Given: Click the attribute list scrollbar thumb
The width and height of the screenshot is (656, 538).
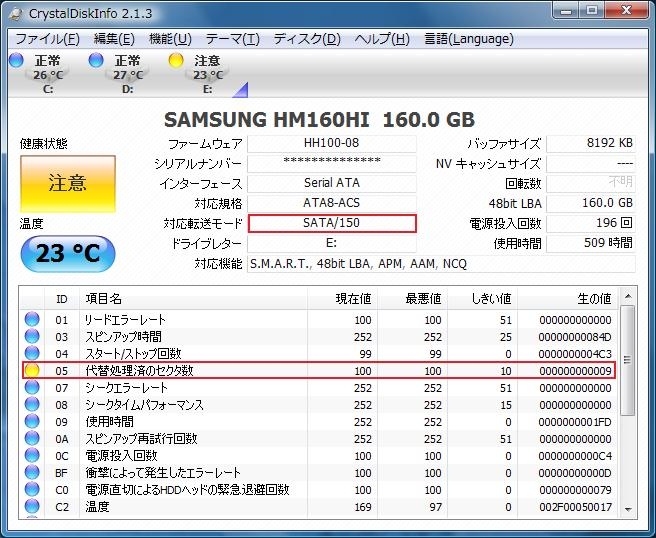Looking at the screenshot, I should coord(627,360).
